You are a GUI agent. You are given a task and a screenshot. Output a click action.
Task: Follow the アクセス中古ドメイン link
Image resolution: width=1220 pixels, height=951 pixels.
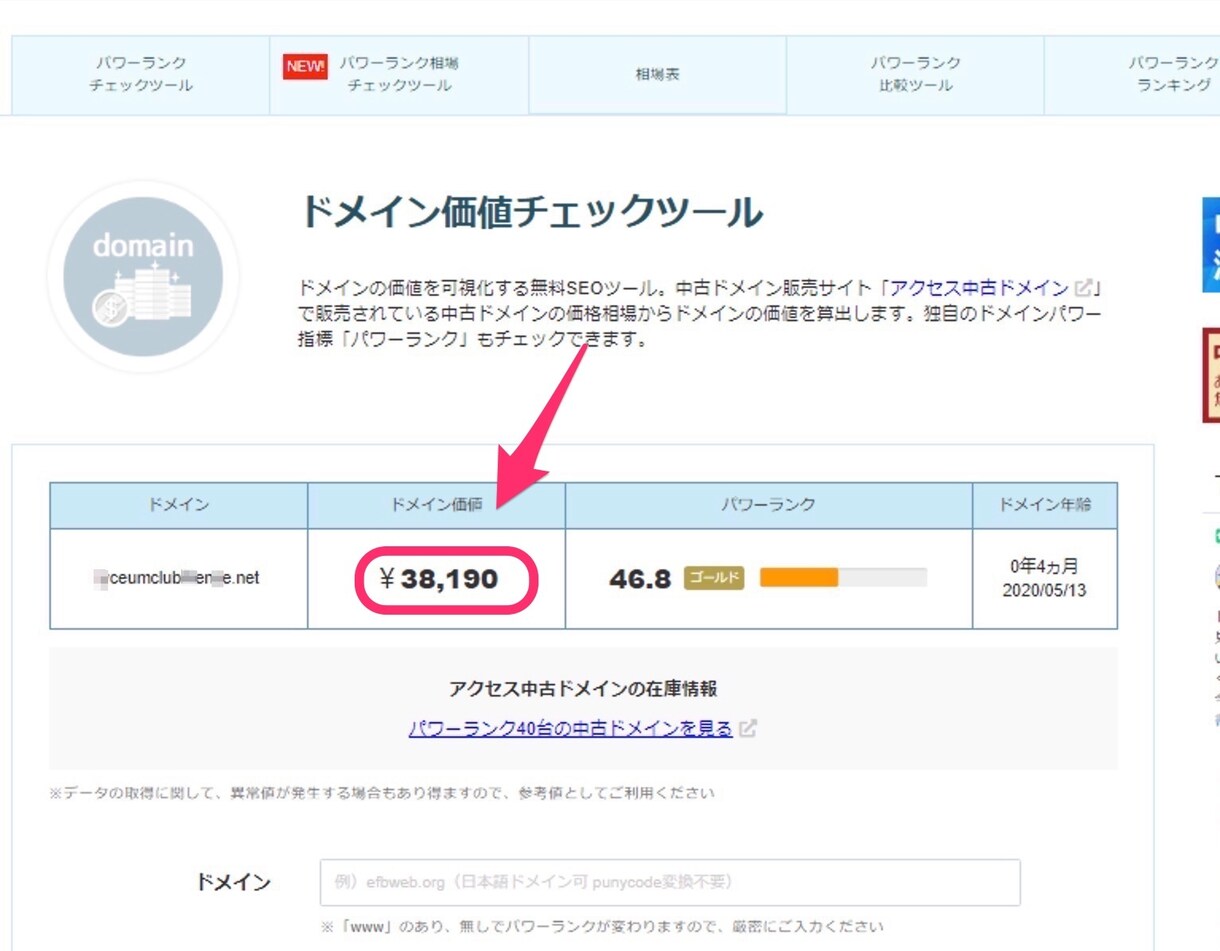(x=979, y=288)
